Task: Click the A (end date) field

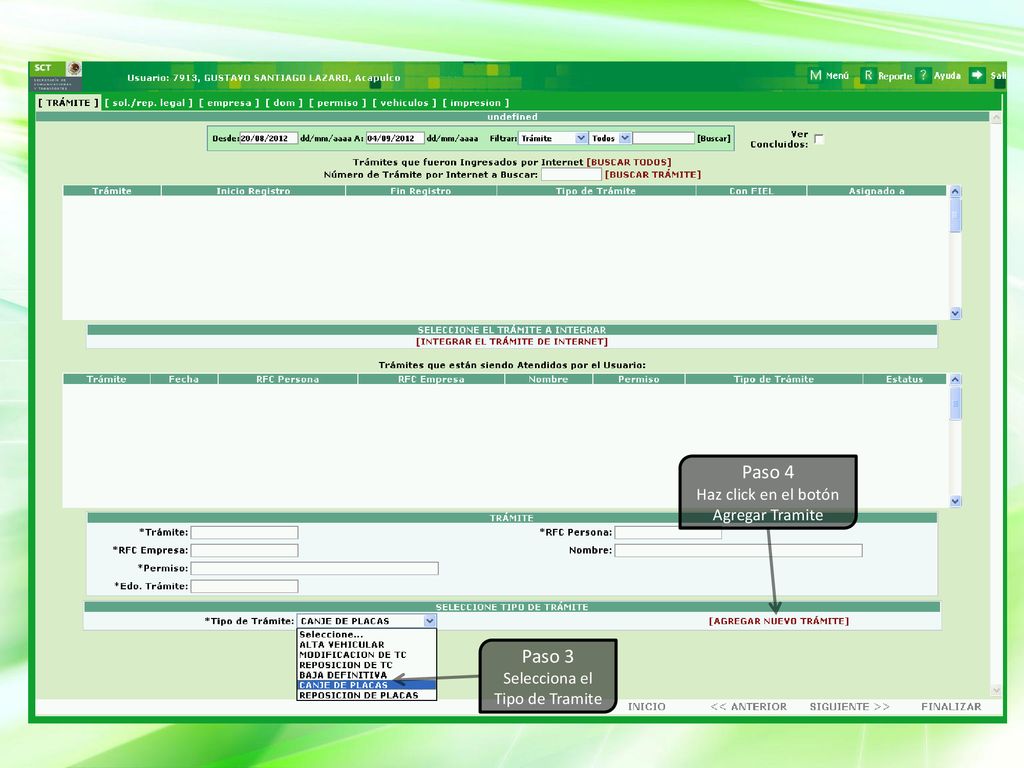Action: [x=395, y=138]
